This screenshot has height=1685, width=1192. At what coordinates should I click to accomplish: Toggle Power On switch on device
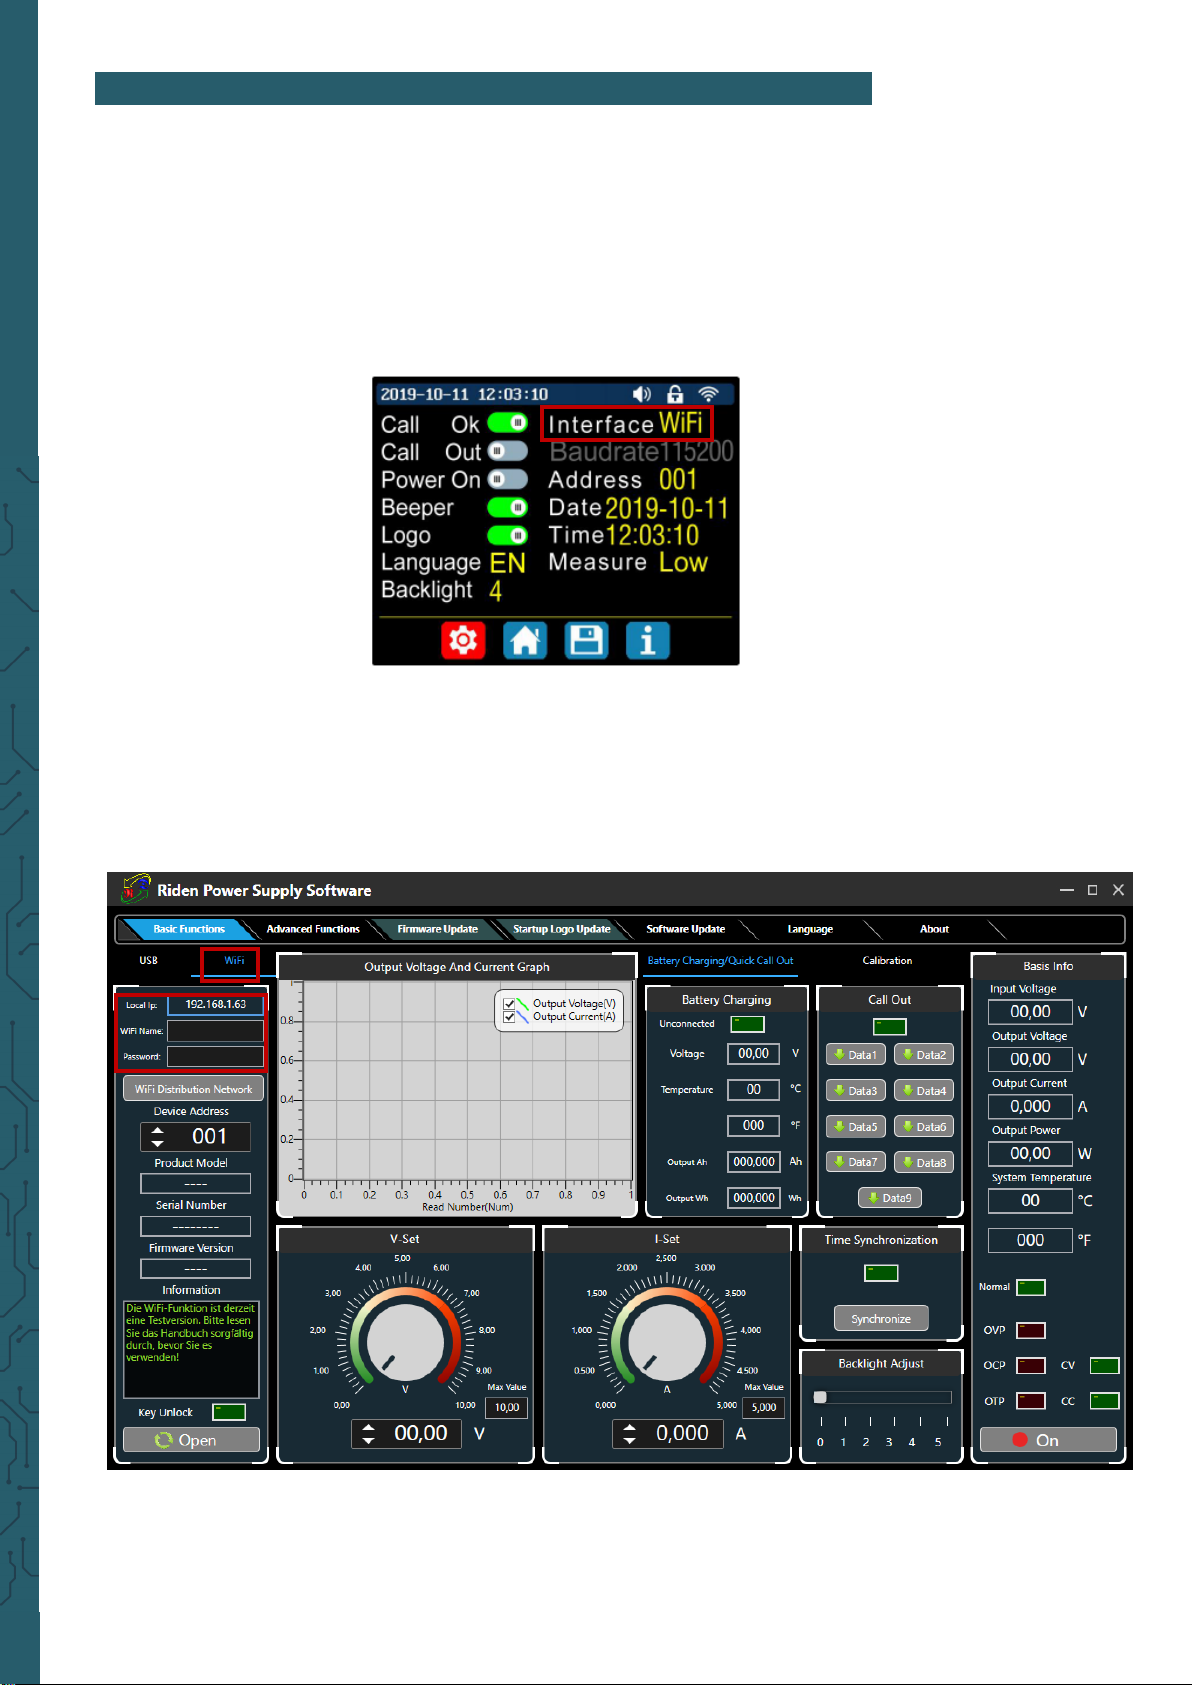(x=507, y=479)
